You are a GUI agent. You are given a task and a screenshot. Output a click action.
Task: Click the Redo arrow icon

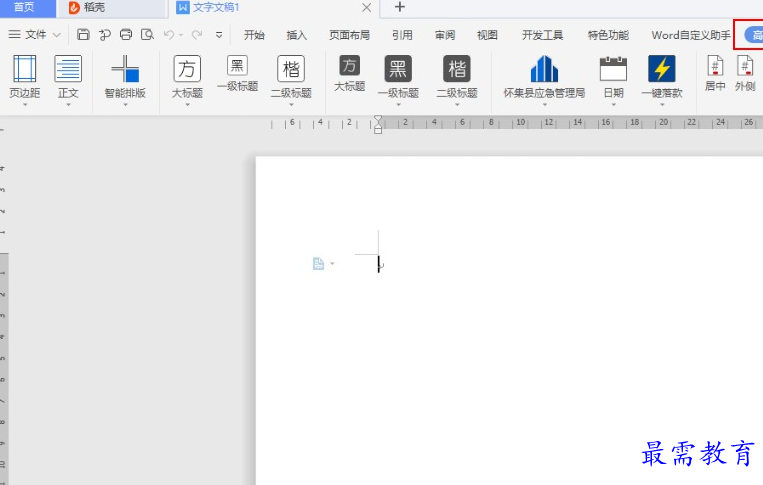tap(197, 35)
